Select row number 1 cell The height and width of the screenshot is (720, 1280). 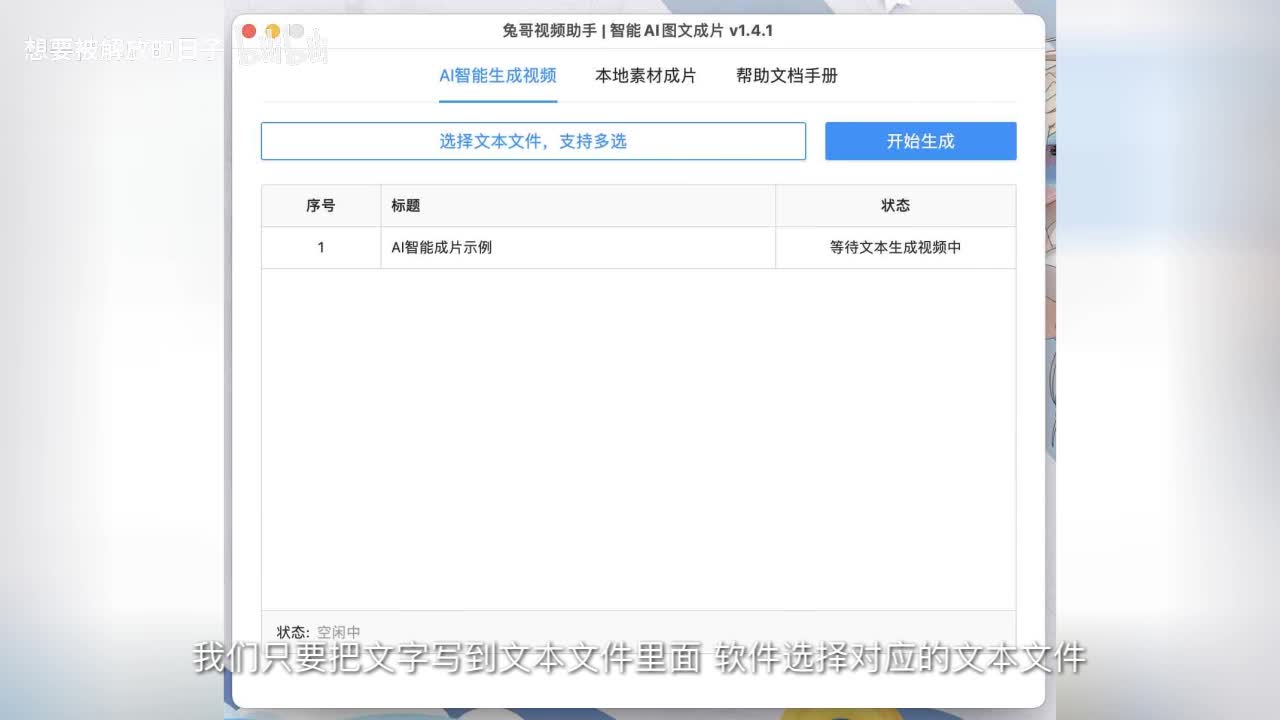pyautogui.click(x=320, y=248)
